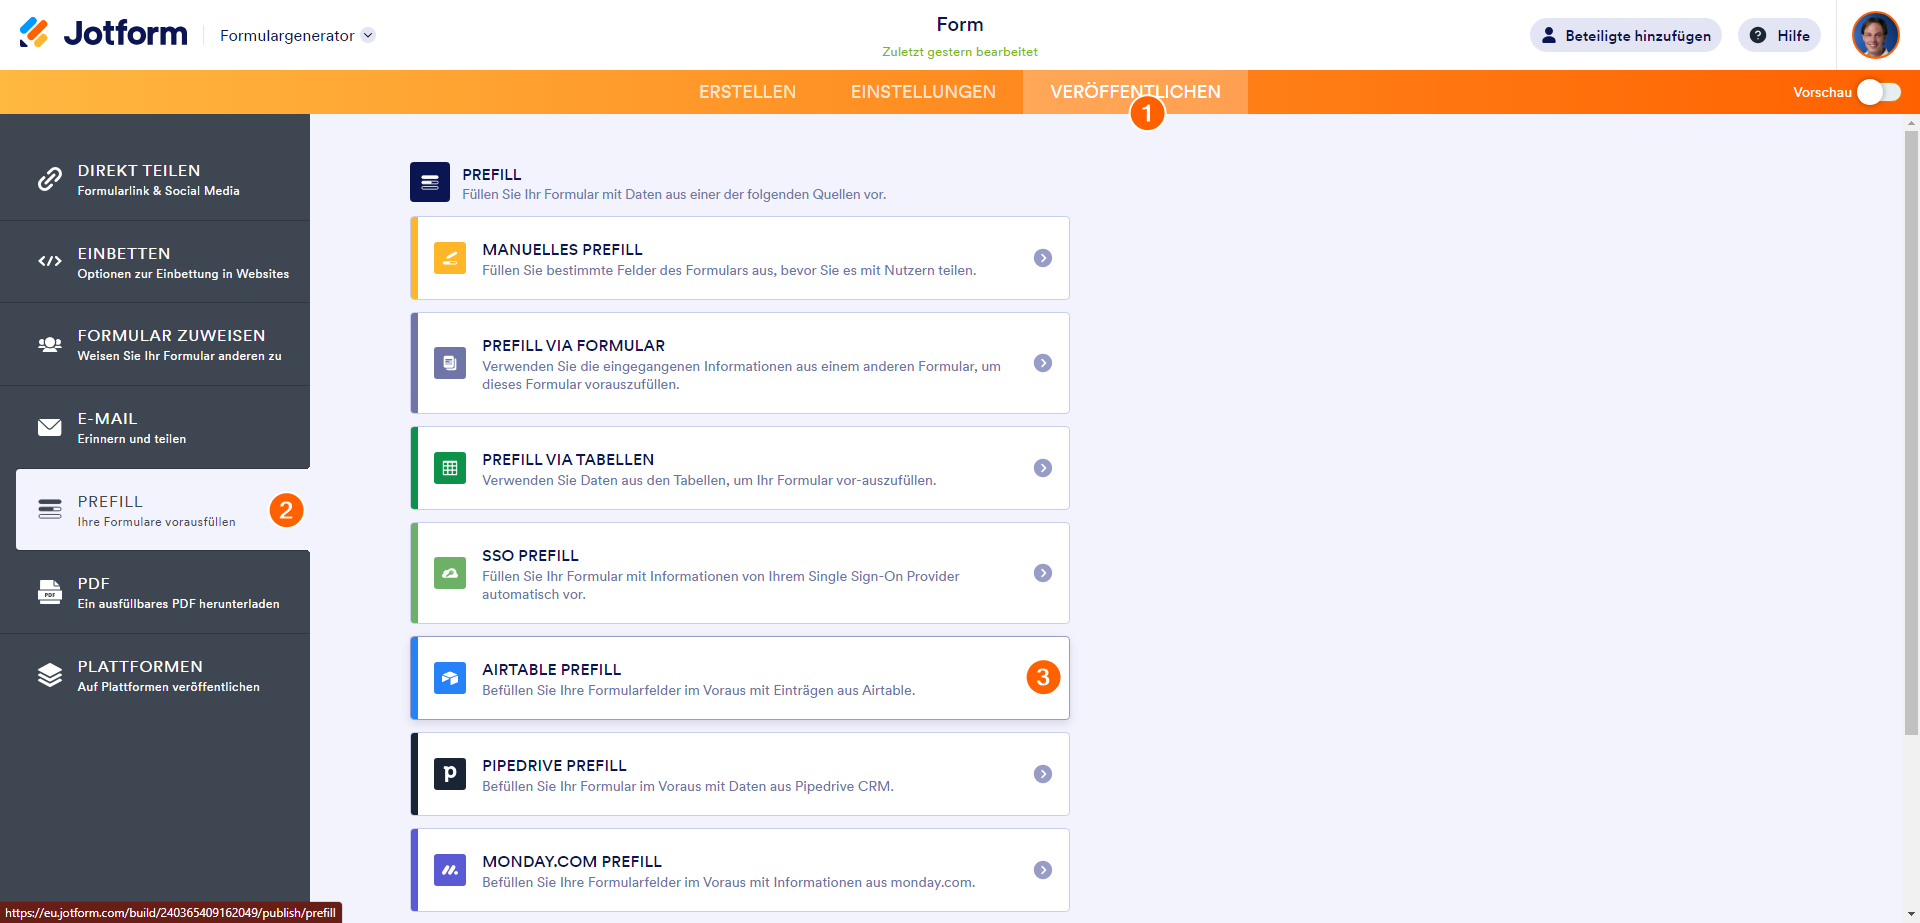
Task: Click the Direkt Teilen link icon
Action: coord(50,179)
